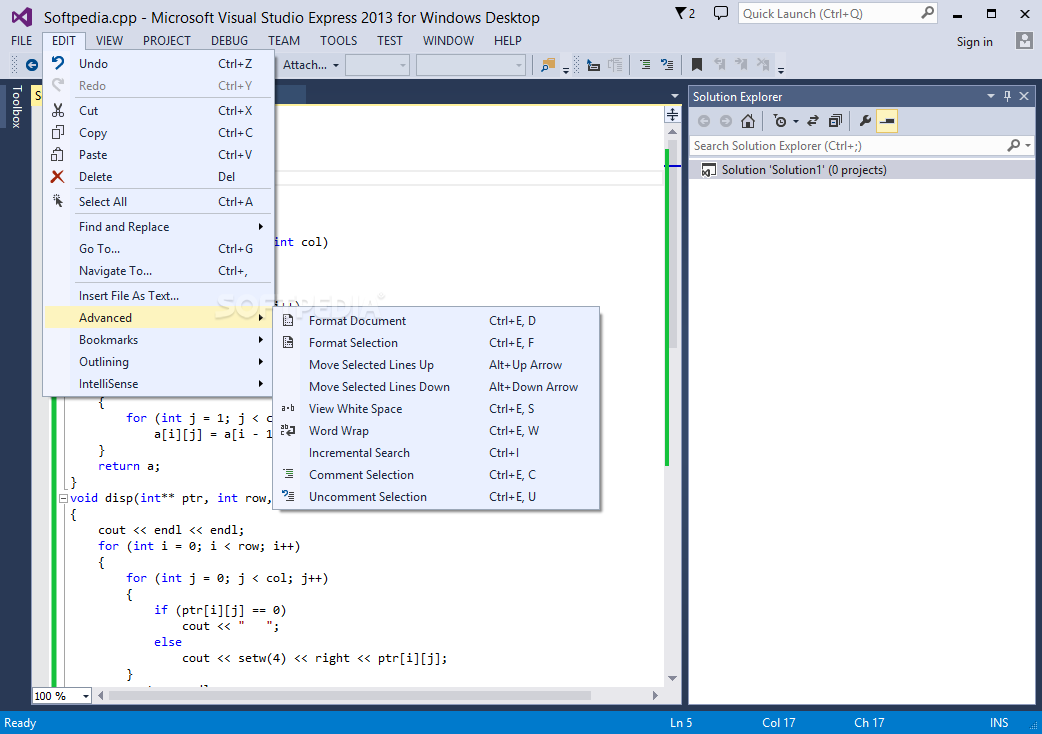Click Collapse All icon in Solution Explorer
The height and width of the screenshot is (734, 1042).
[835, 121]
